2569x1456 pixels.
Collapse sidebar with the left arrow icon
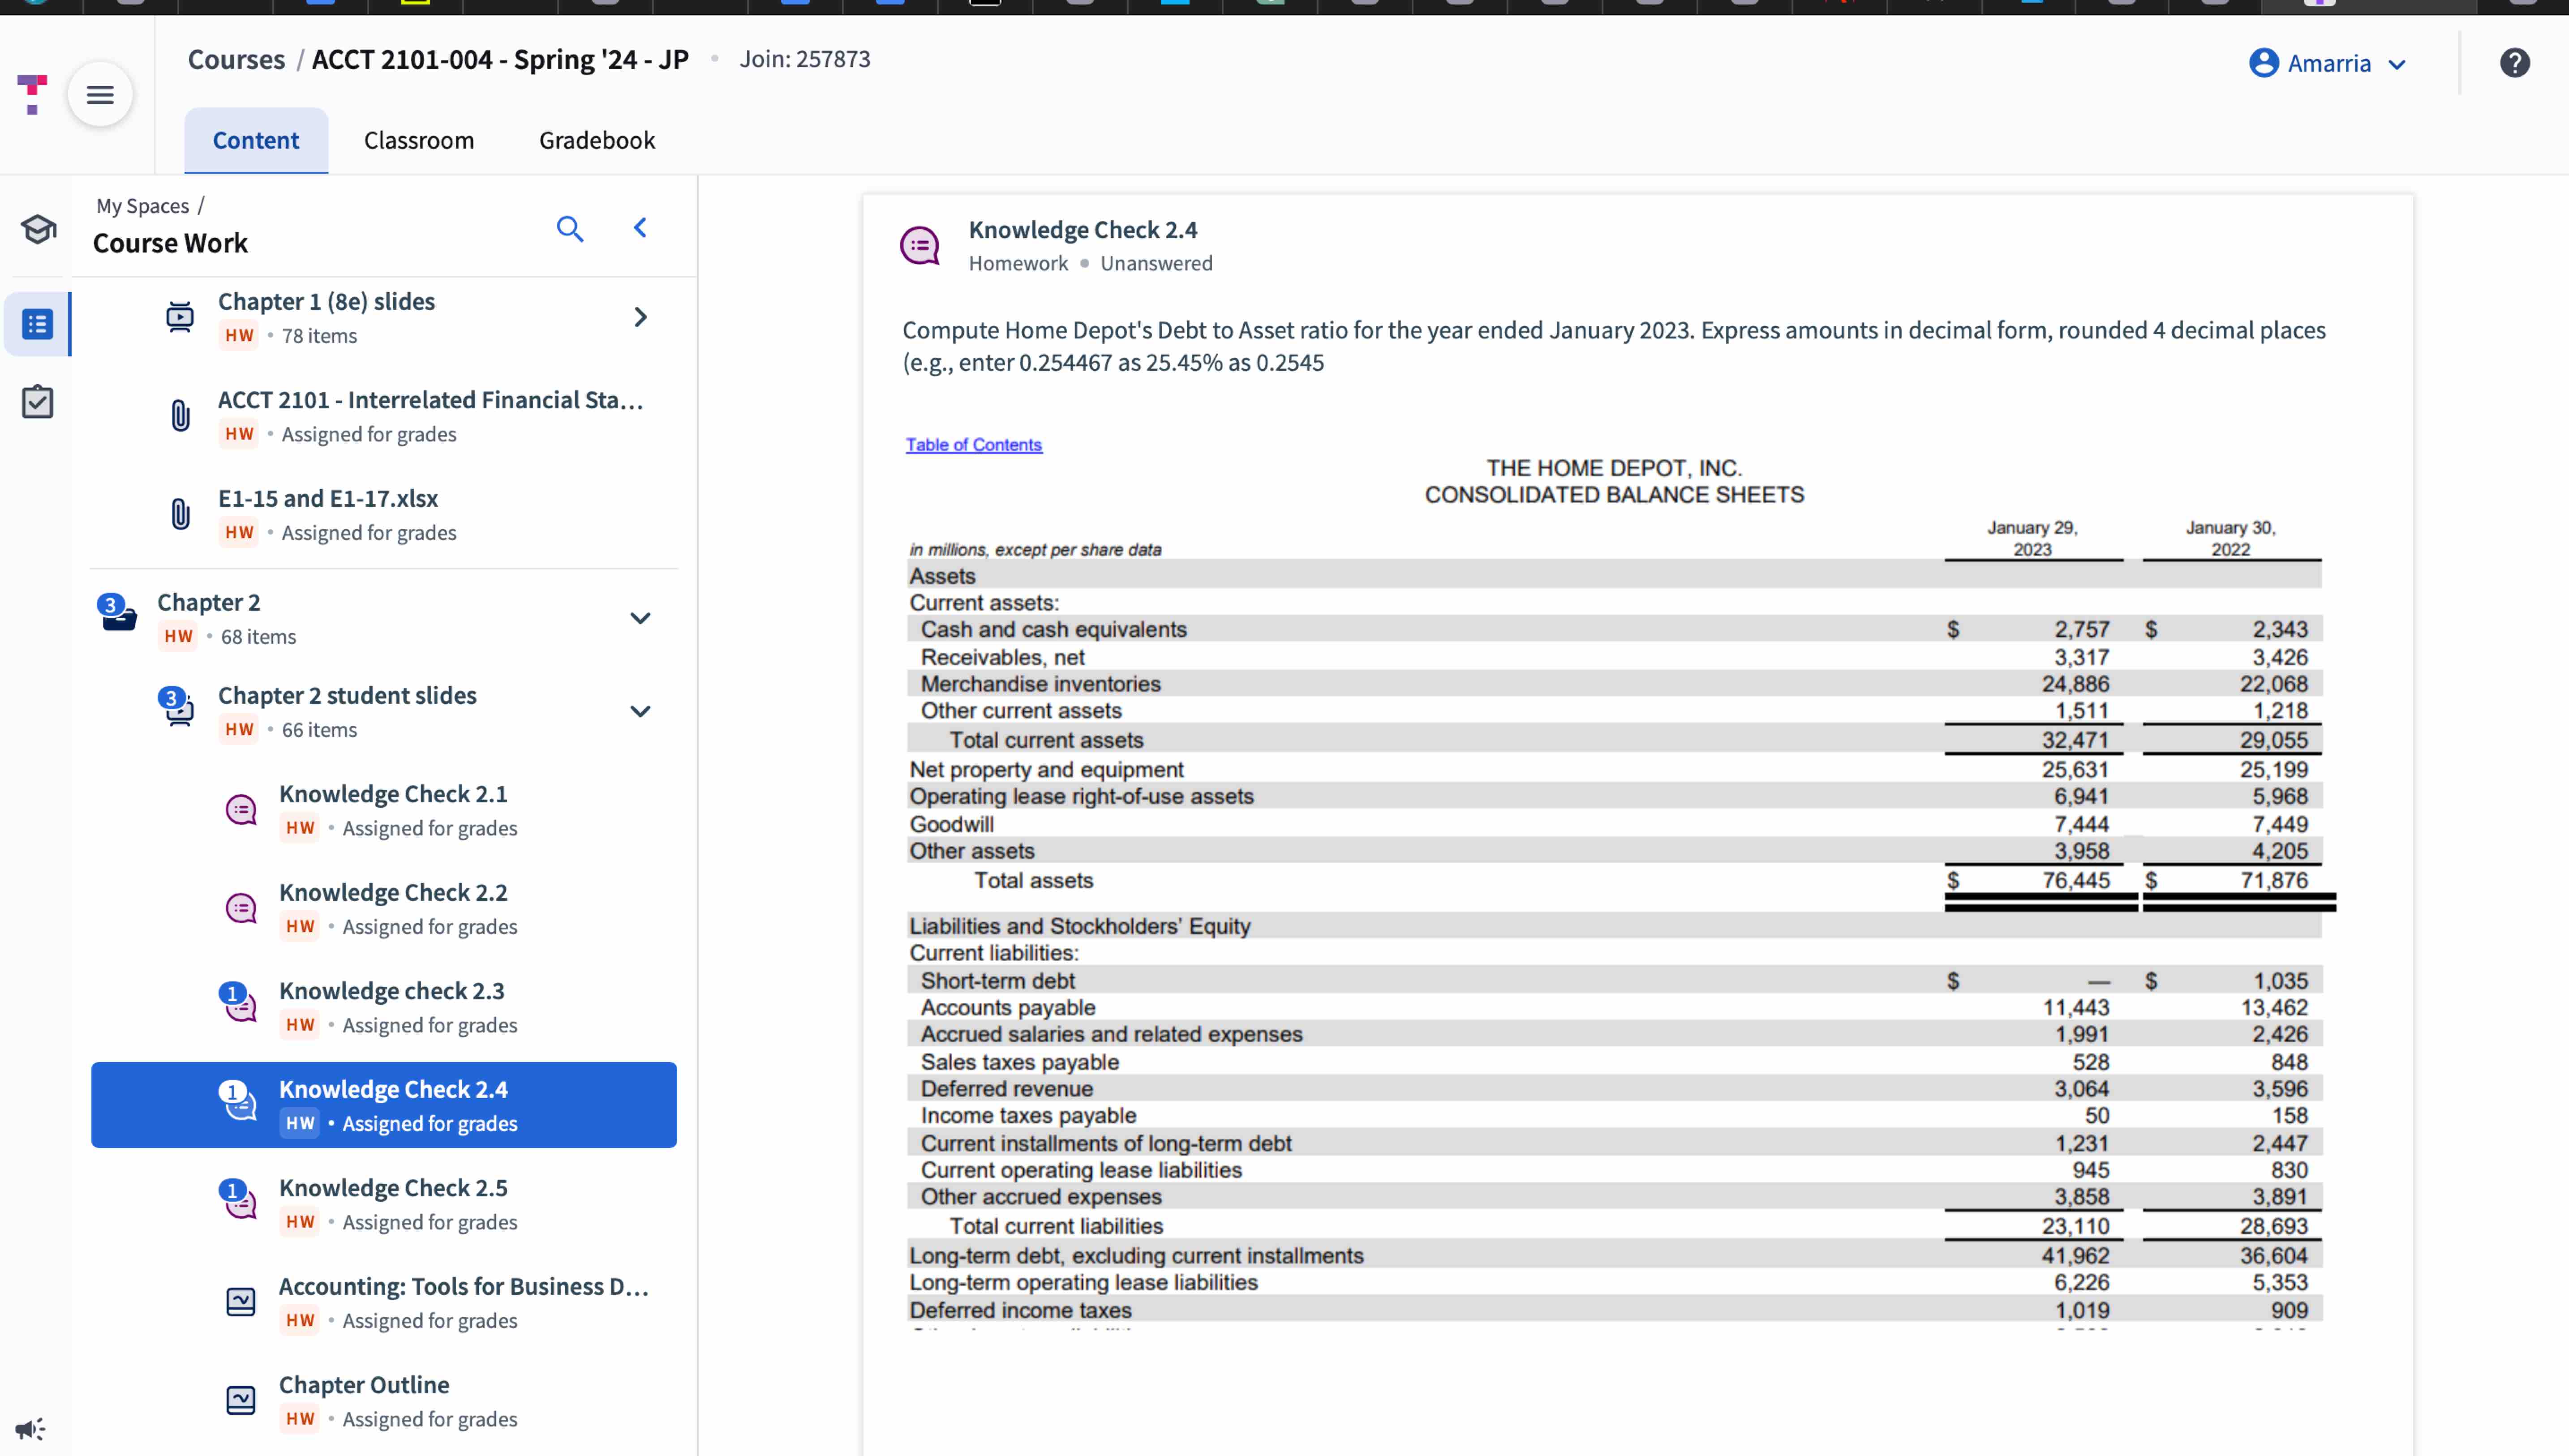point(640,228)
